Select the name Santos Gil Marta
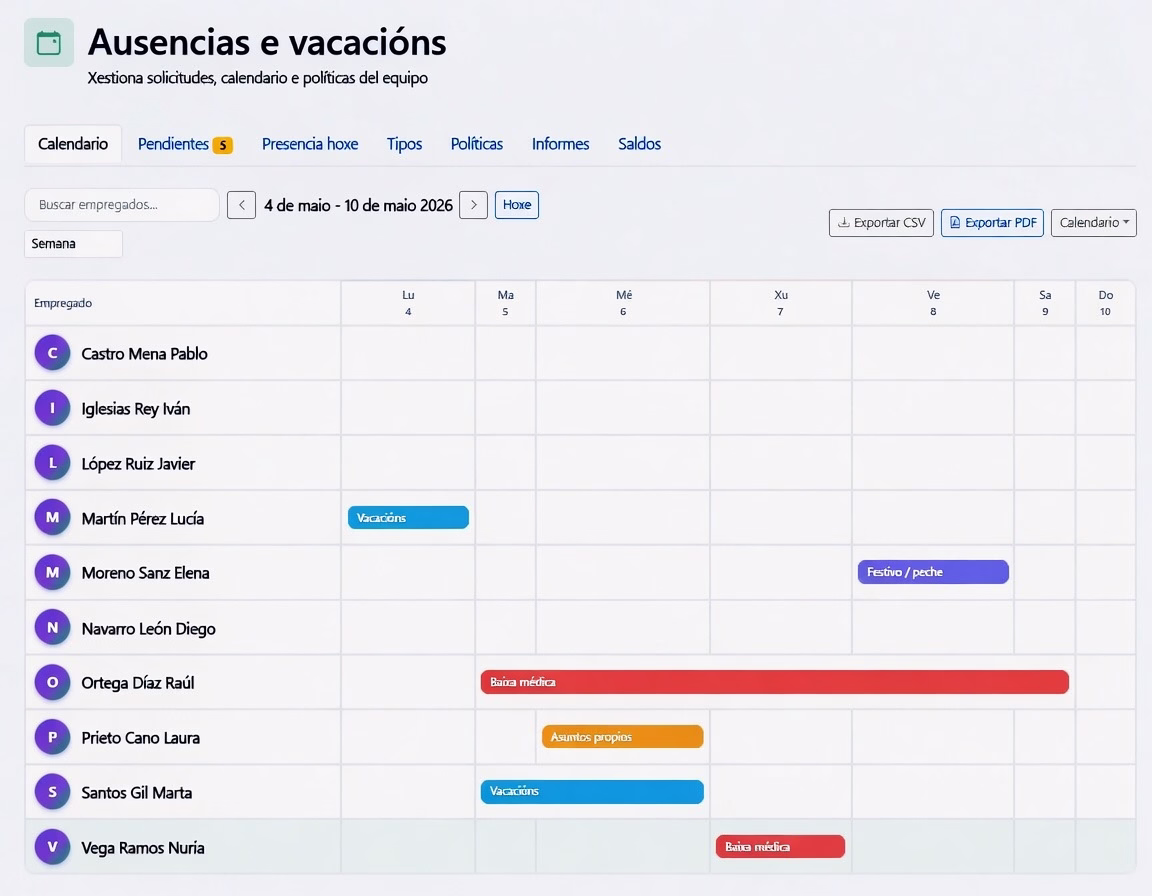This screenshot has height=896, width=1152. 137,793
